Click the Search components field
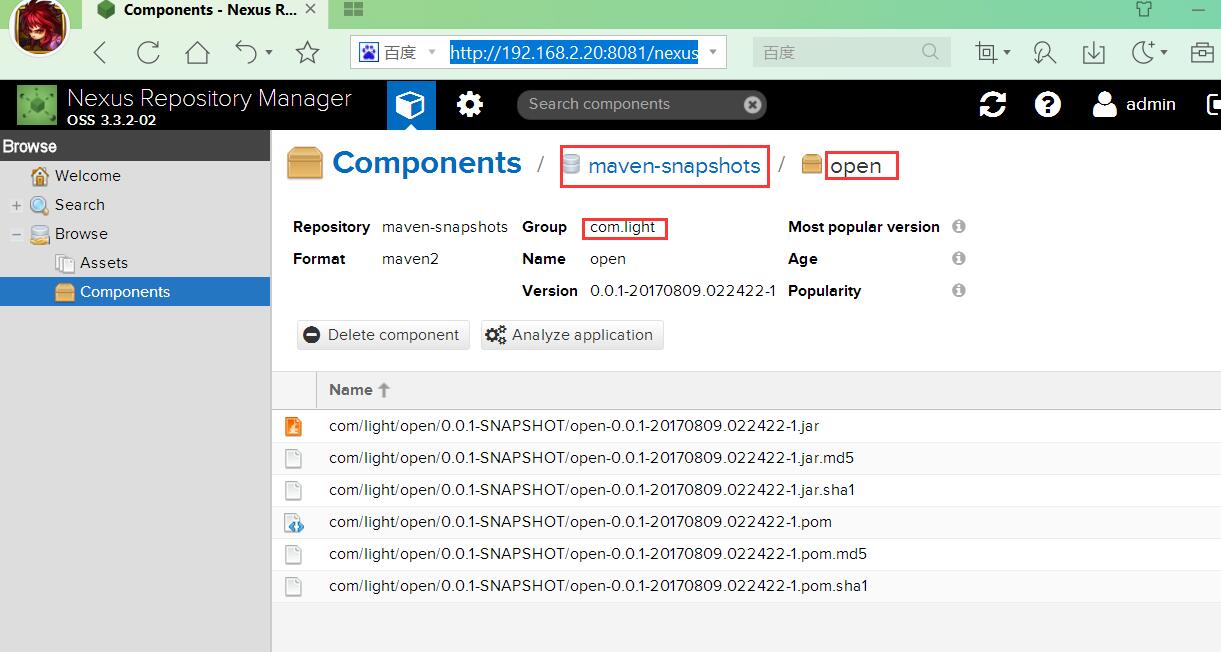This screenshot has height=652, width=1221. click(641, 104)
